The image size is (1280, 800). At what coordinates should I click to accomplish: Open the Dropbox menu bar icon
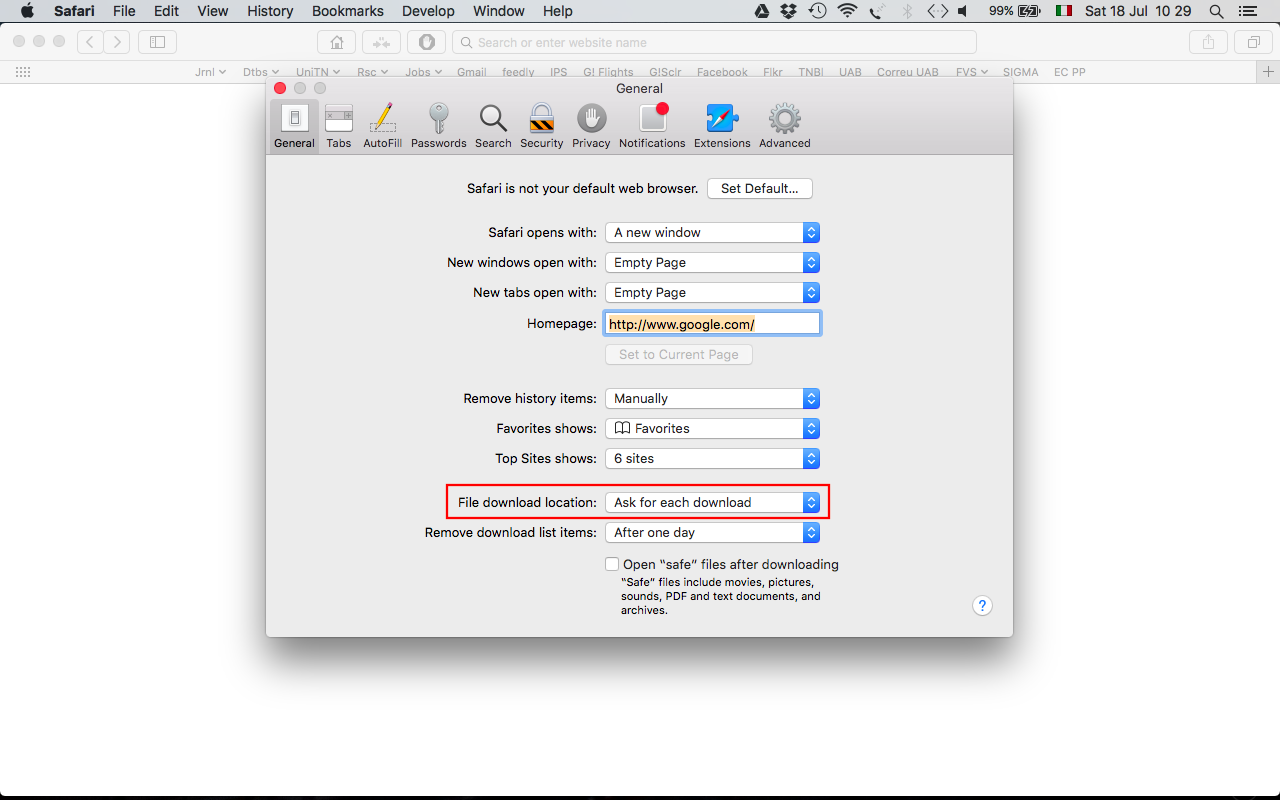(788, 11)
